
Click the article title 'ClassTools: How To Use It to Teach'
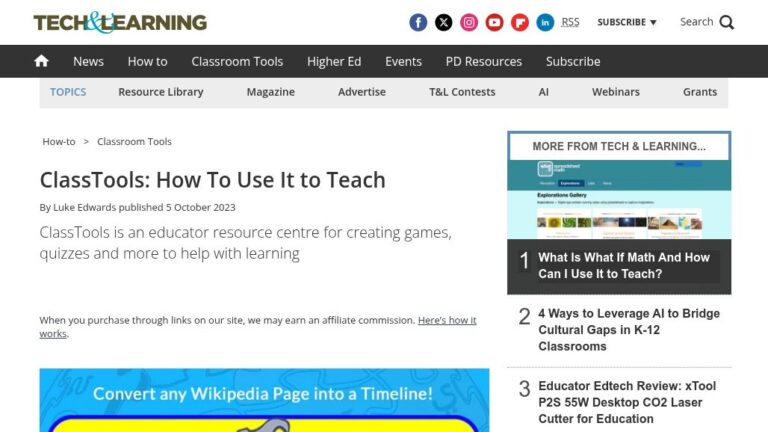[213, 180]
